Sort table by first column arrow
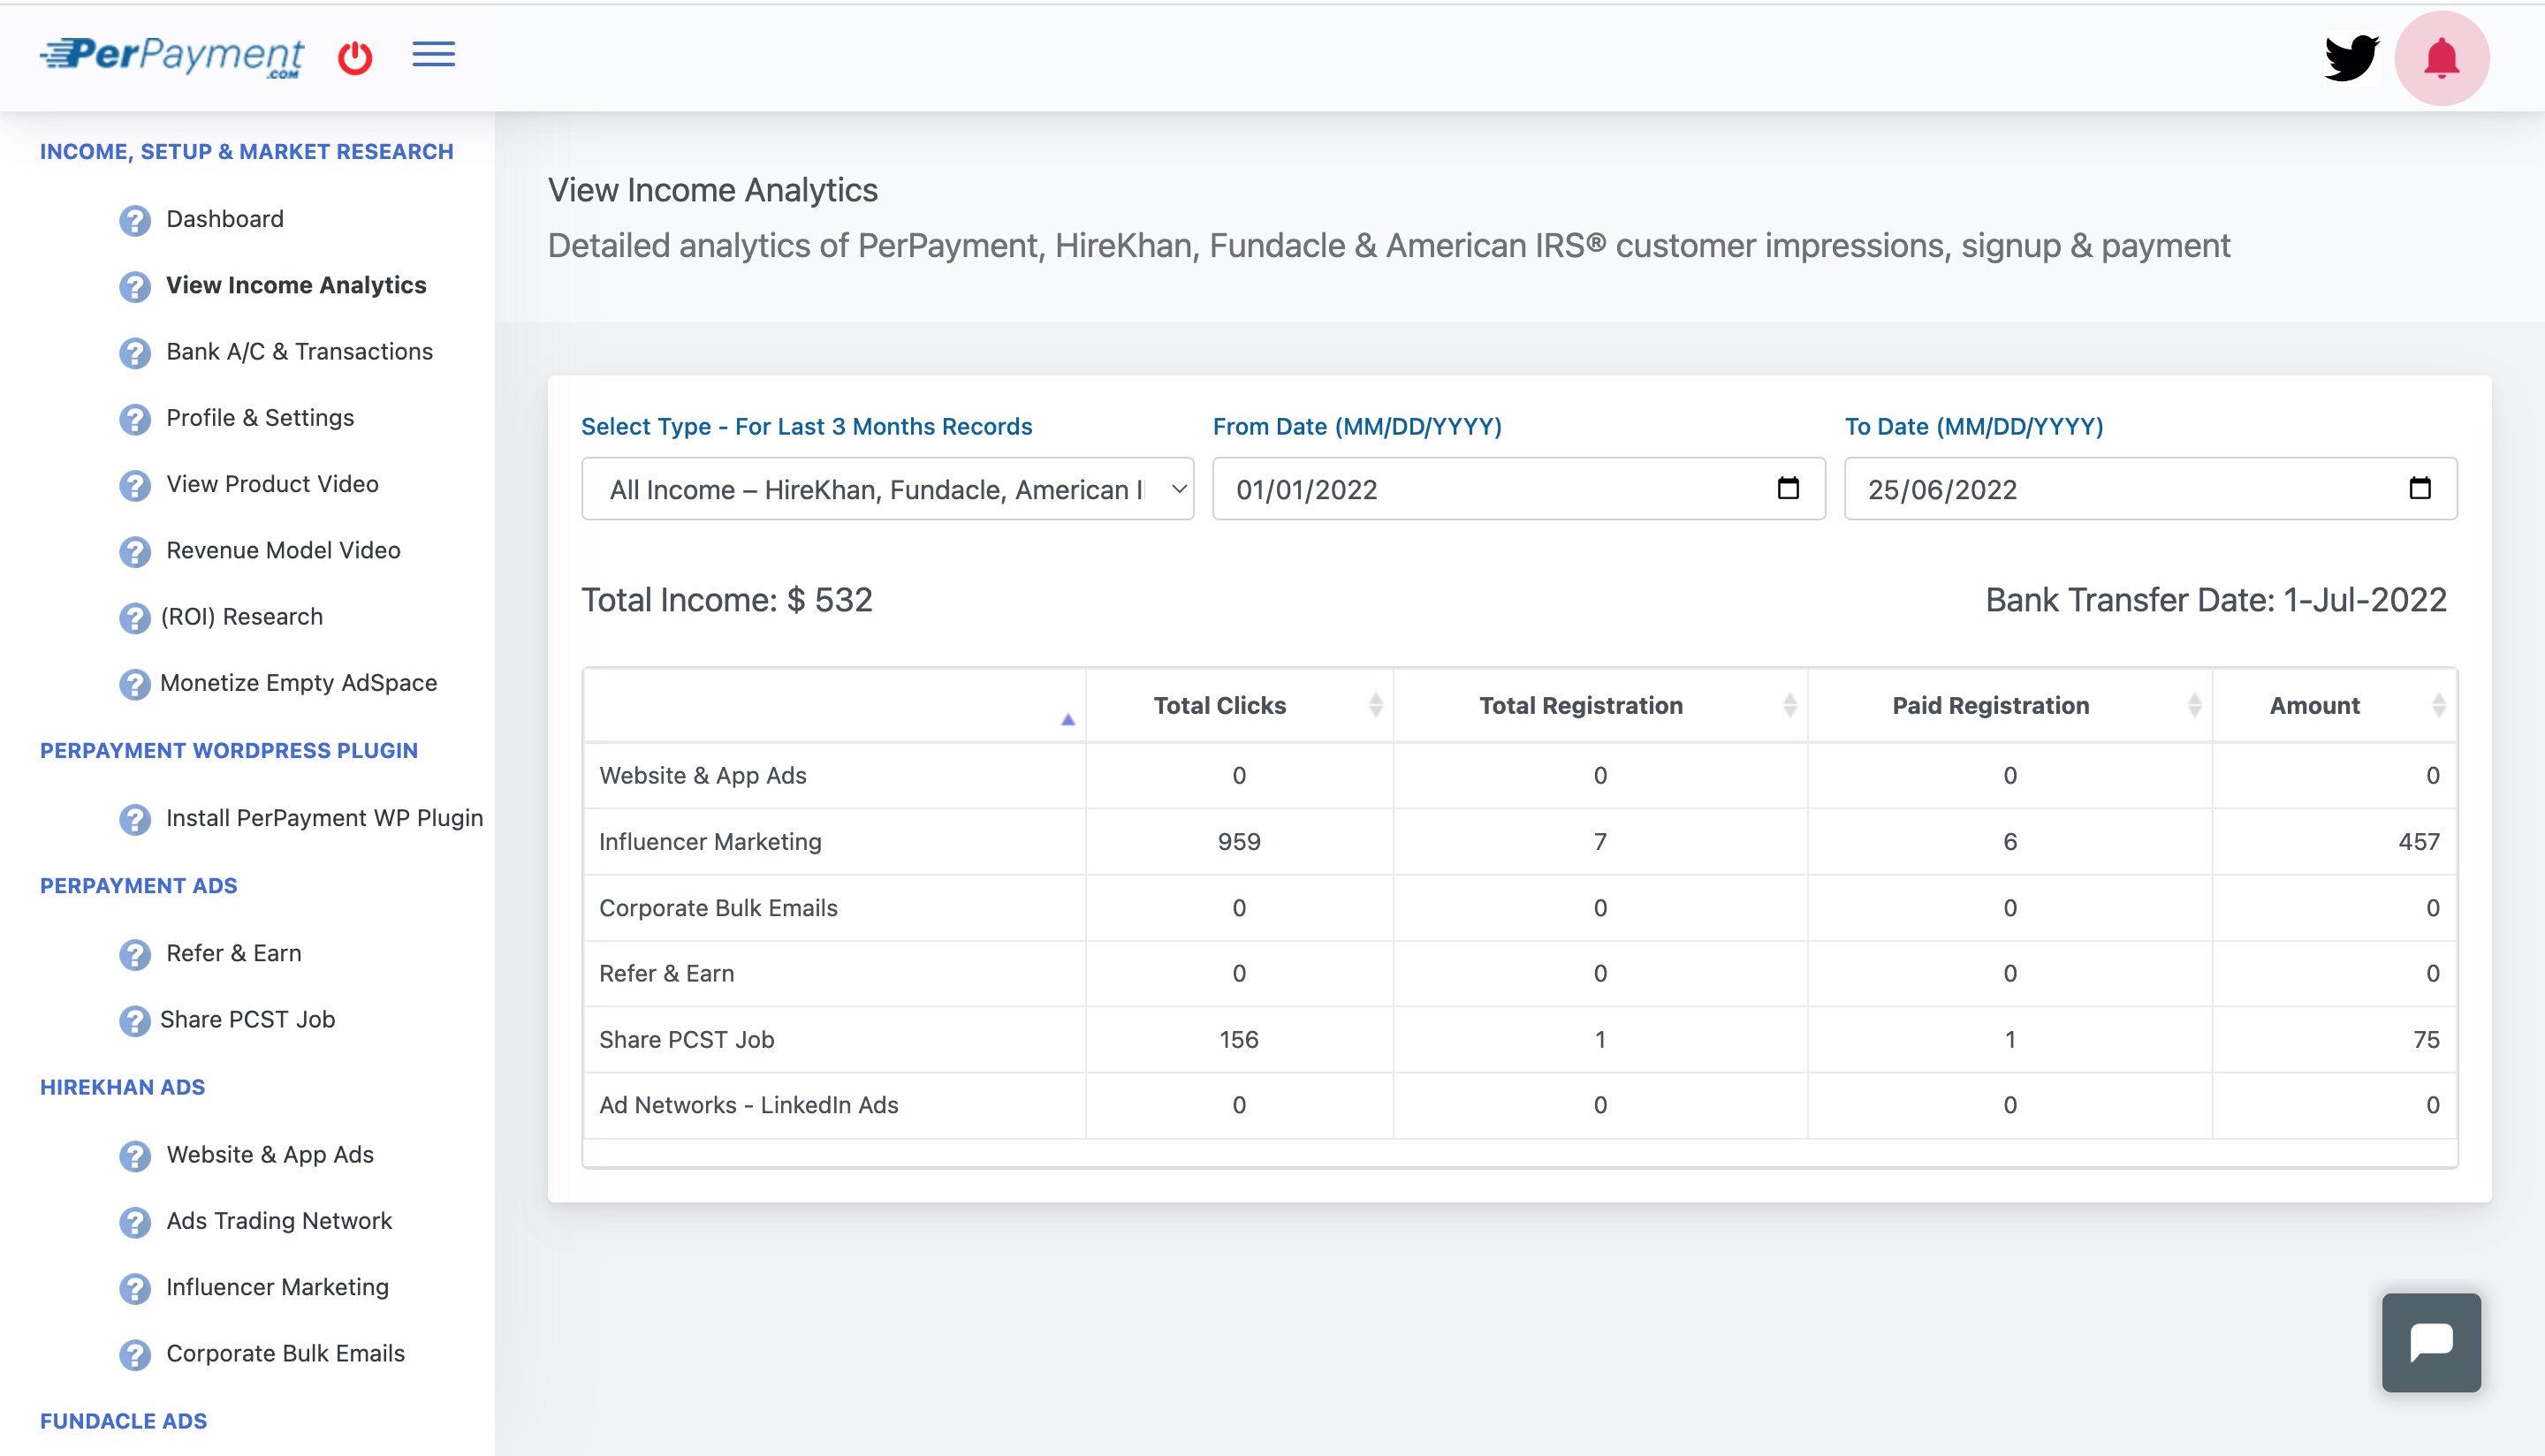 1068,719
